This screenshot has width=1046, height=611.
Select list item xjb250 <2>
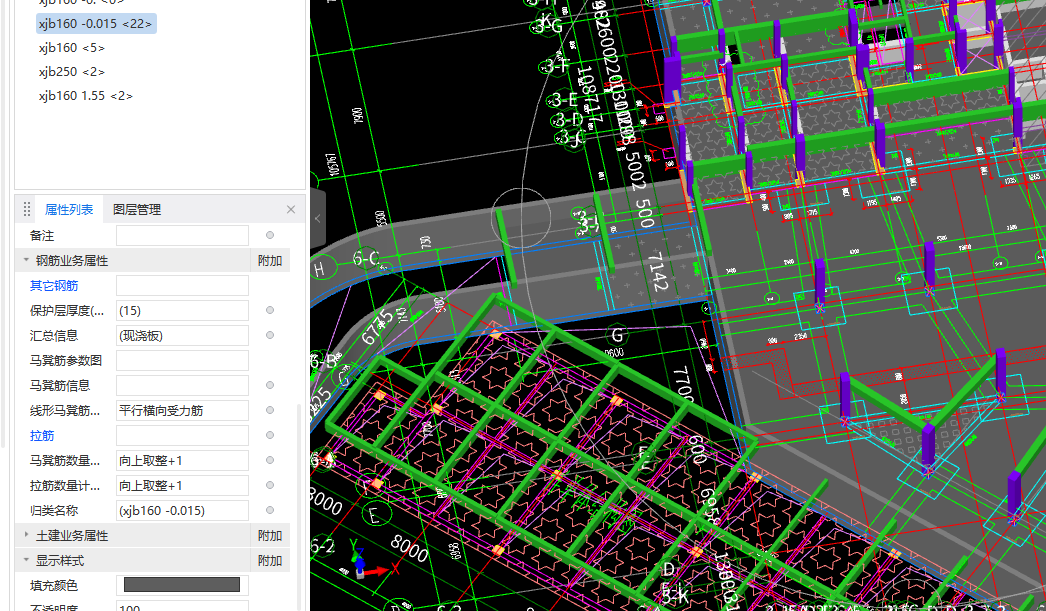(72, 71)
